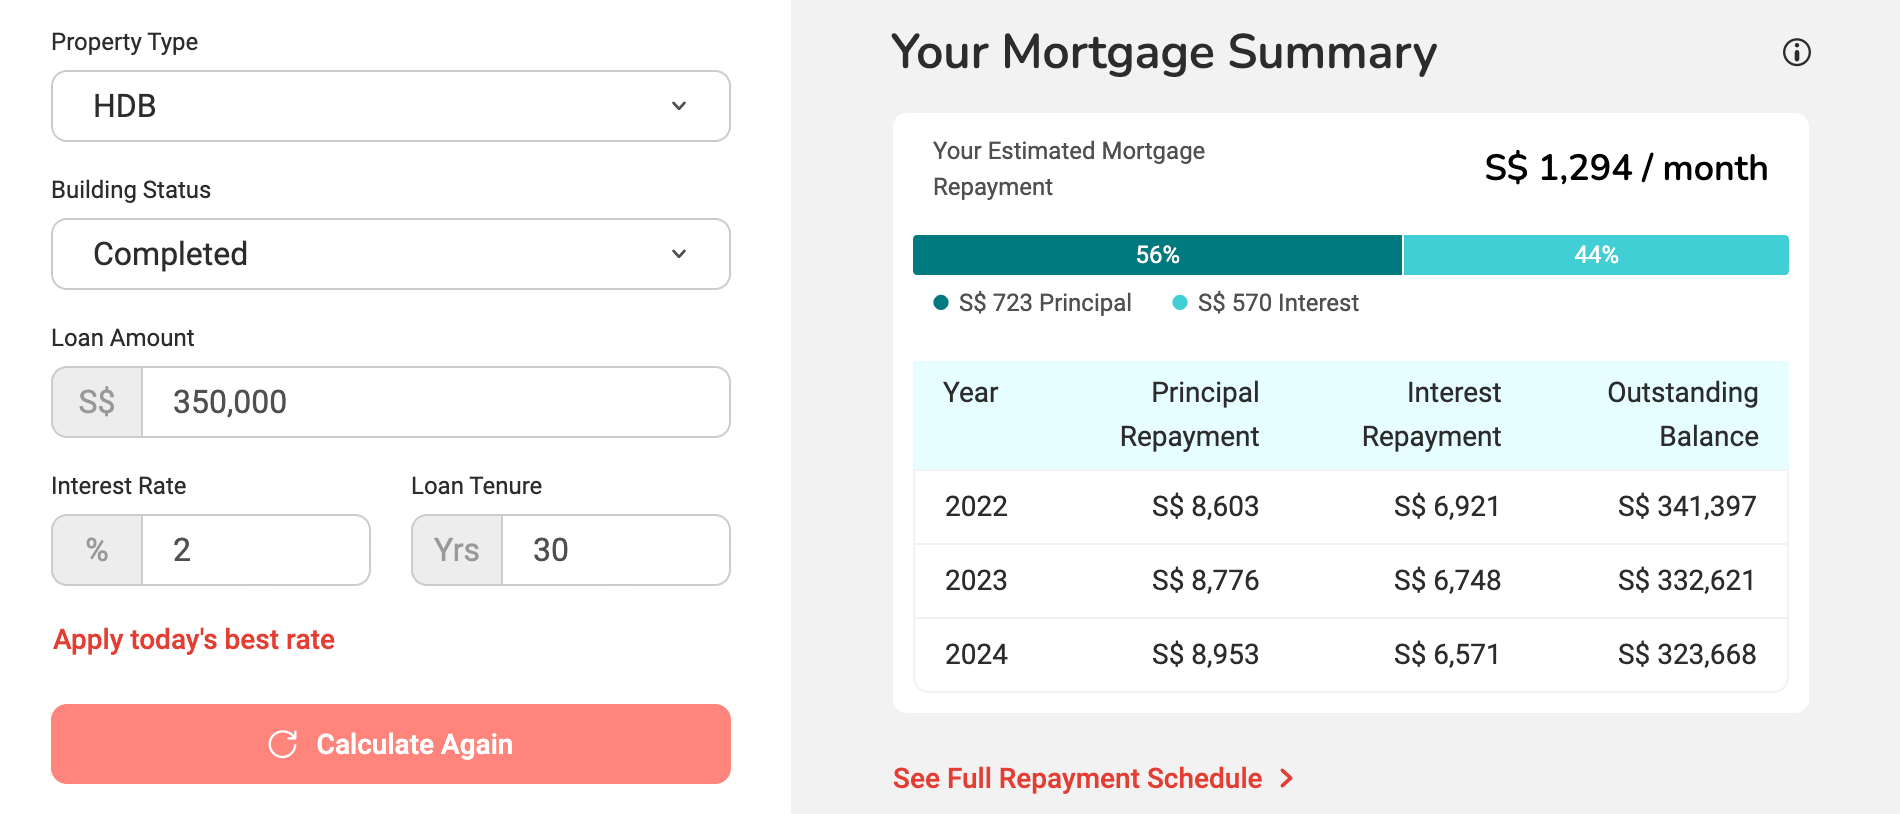Click the HDB dropdown chevron arrow

coord(679,106)
